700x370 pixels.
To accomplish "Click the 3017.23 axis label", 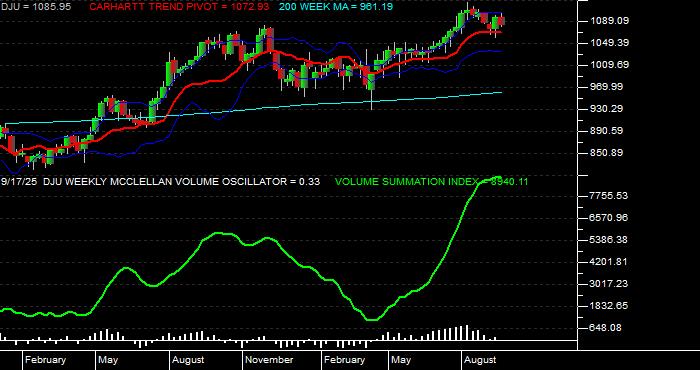I will (609, 284).
